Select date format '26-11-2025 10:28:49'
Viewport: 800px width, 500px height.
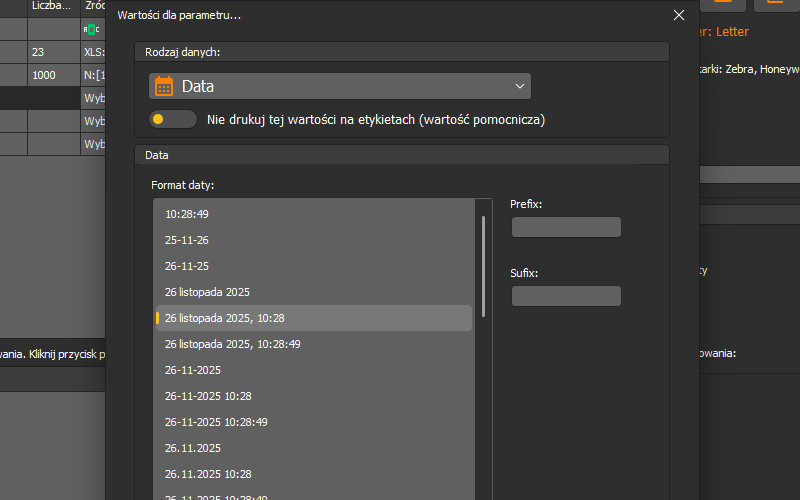314,422
